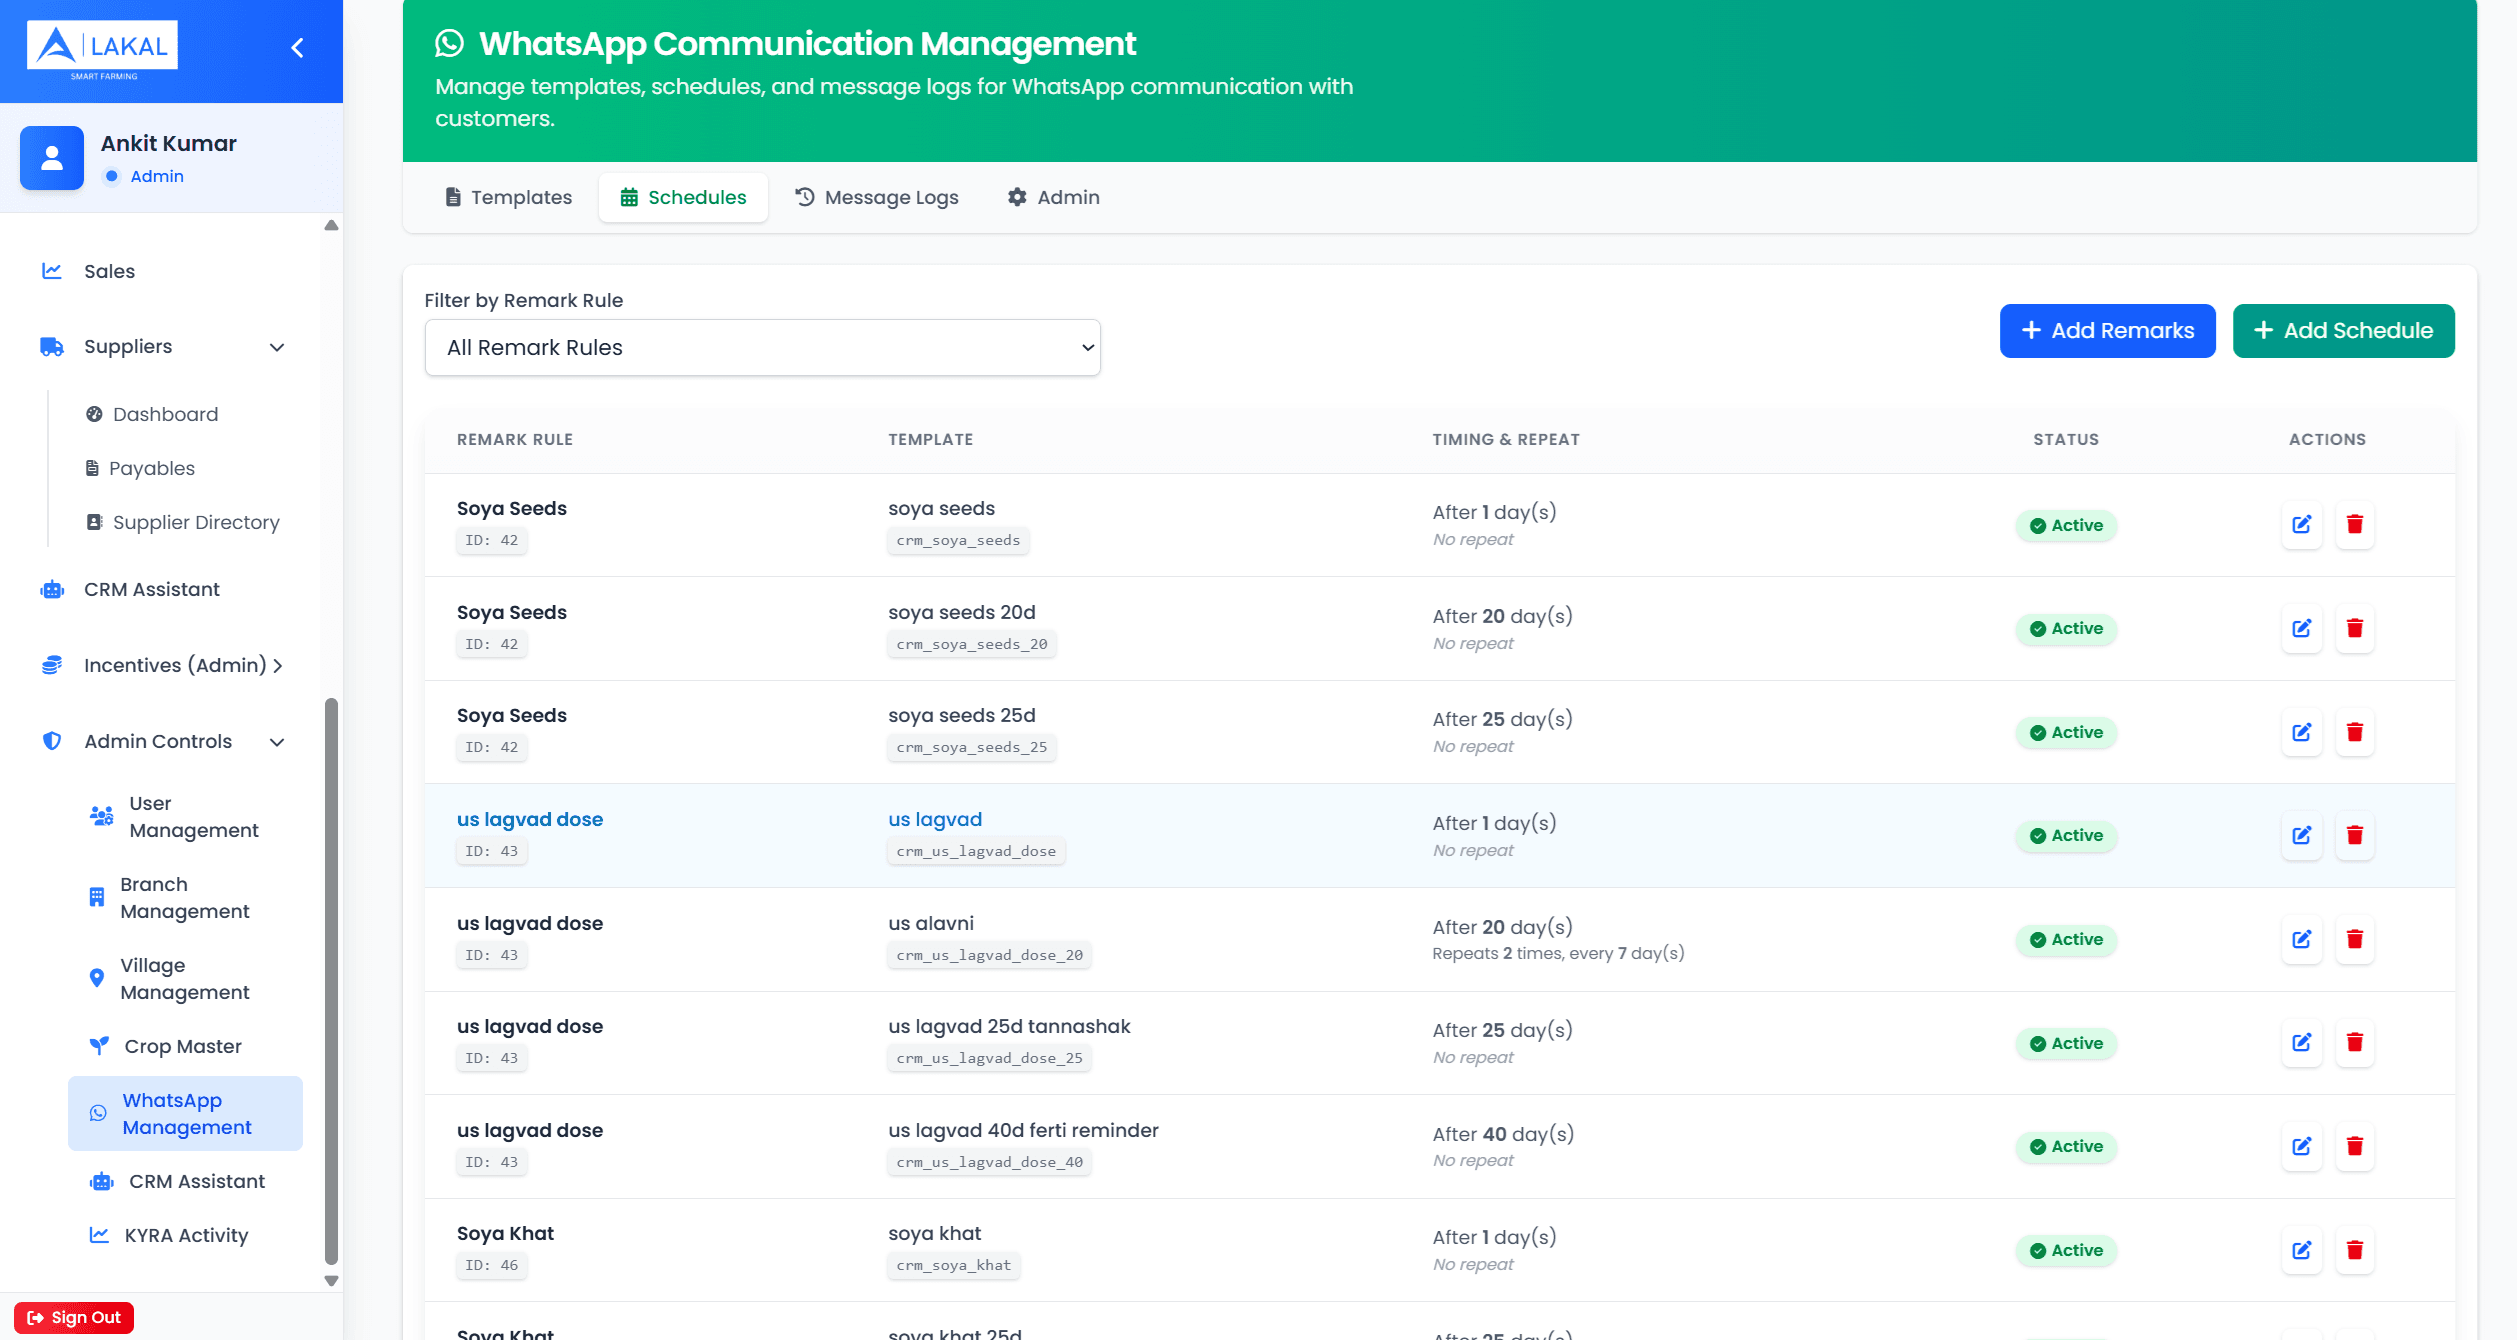
Task: Go to the Admin tab
Action: pyautogui.click(x=1053, y=197)
